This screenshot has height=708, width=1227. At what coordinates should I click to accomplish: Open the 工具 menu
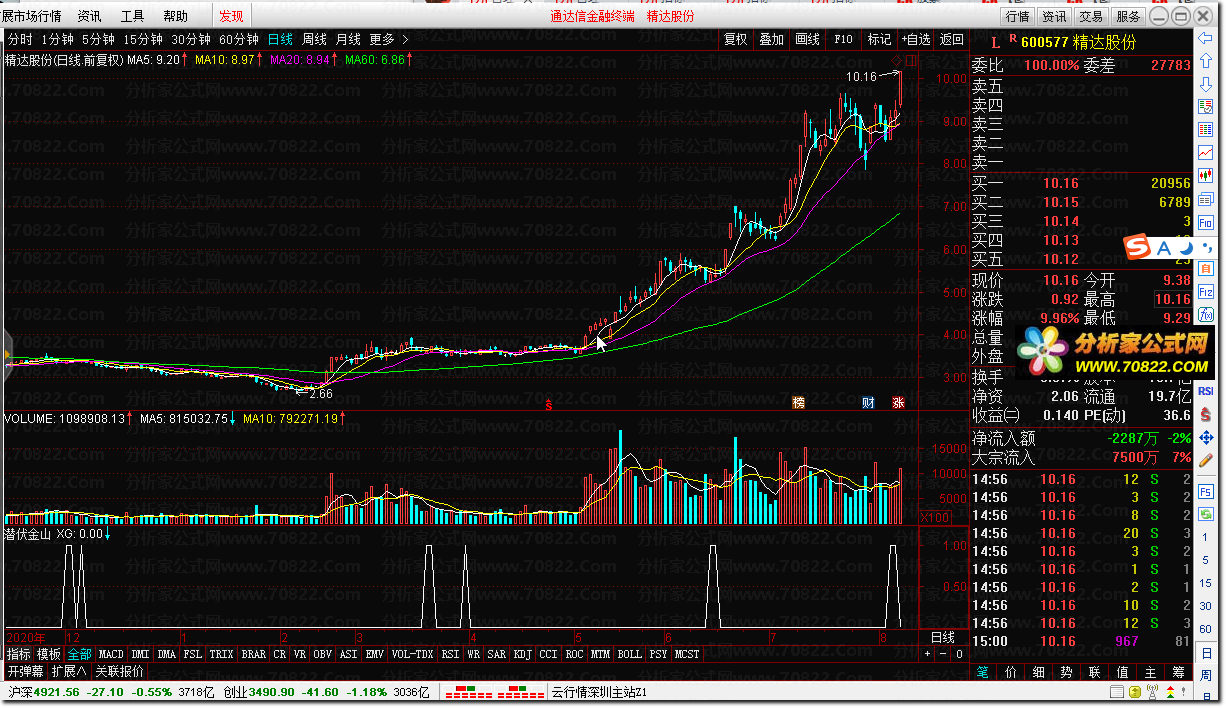pyautogui.click(x=132, y=16)
